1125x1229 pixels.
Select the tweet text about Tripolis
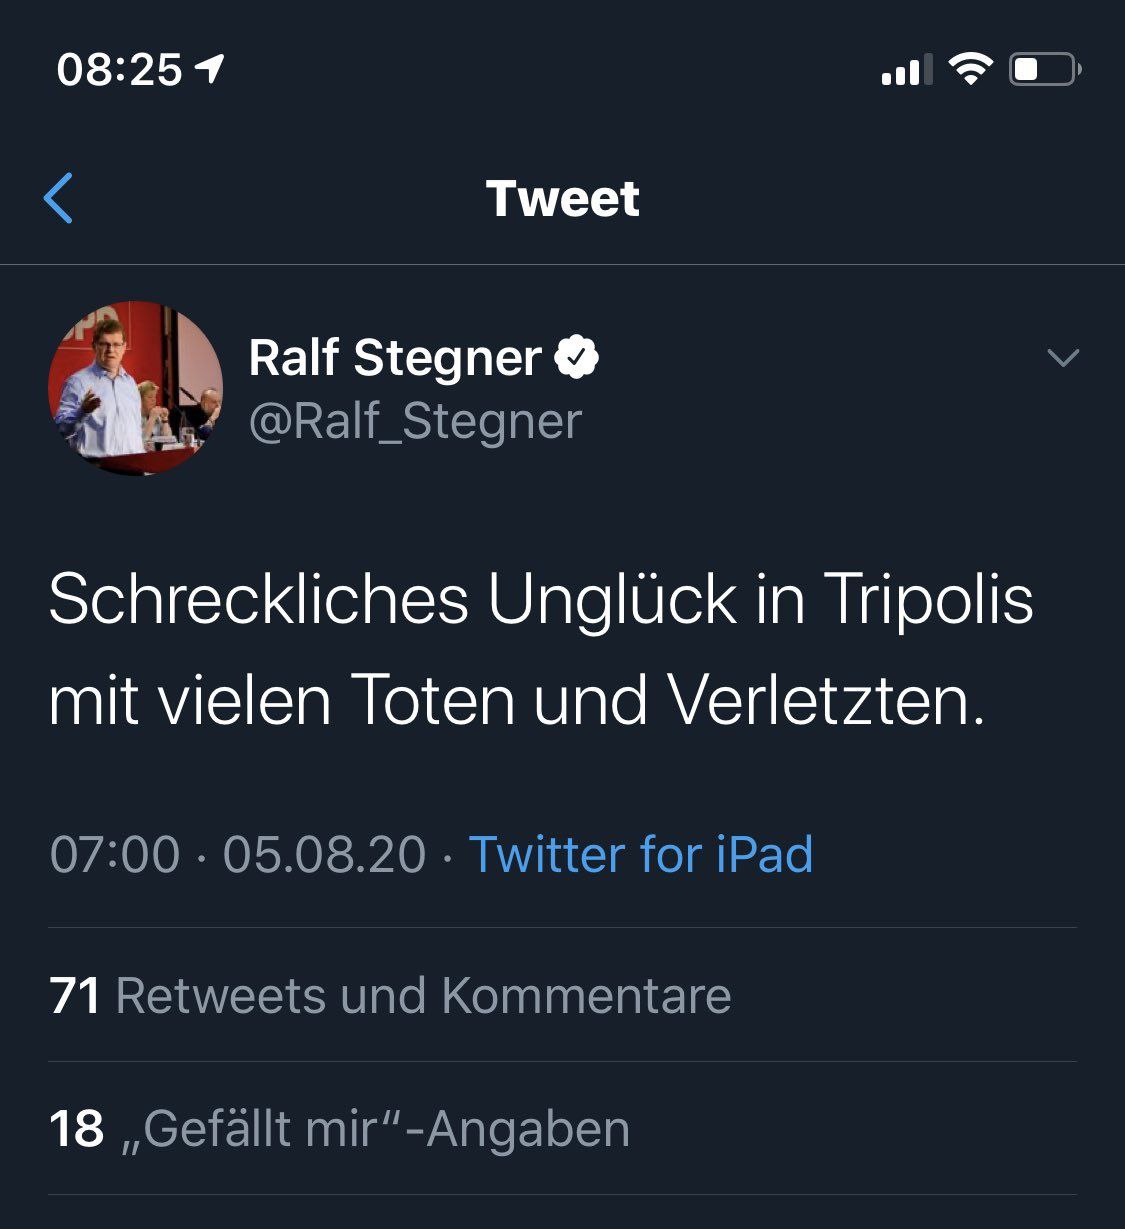tap(541, 650)
